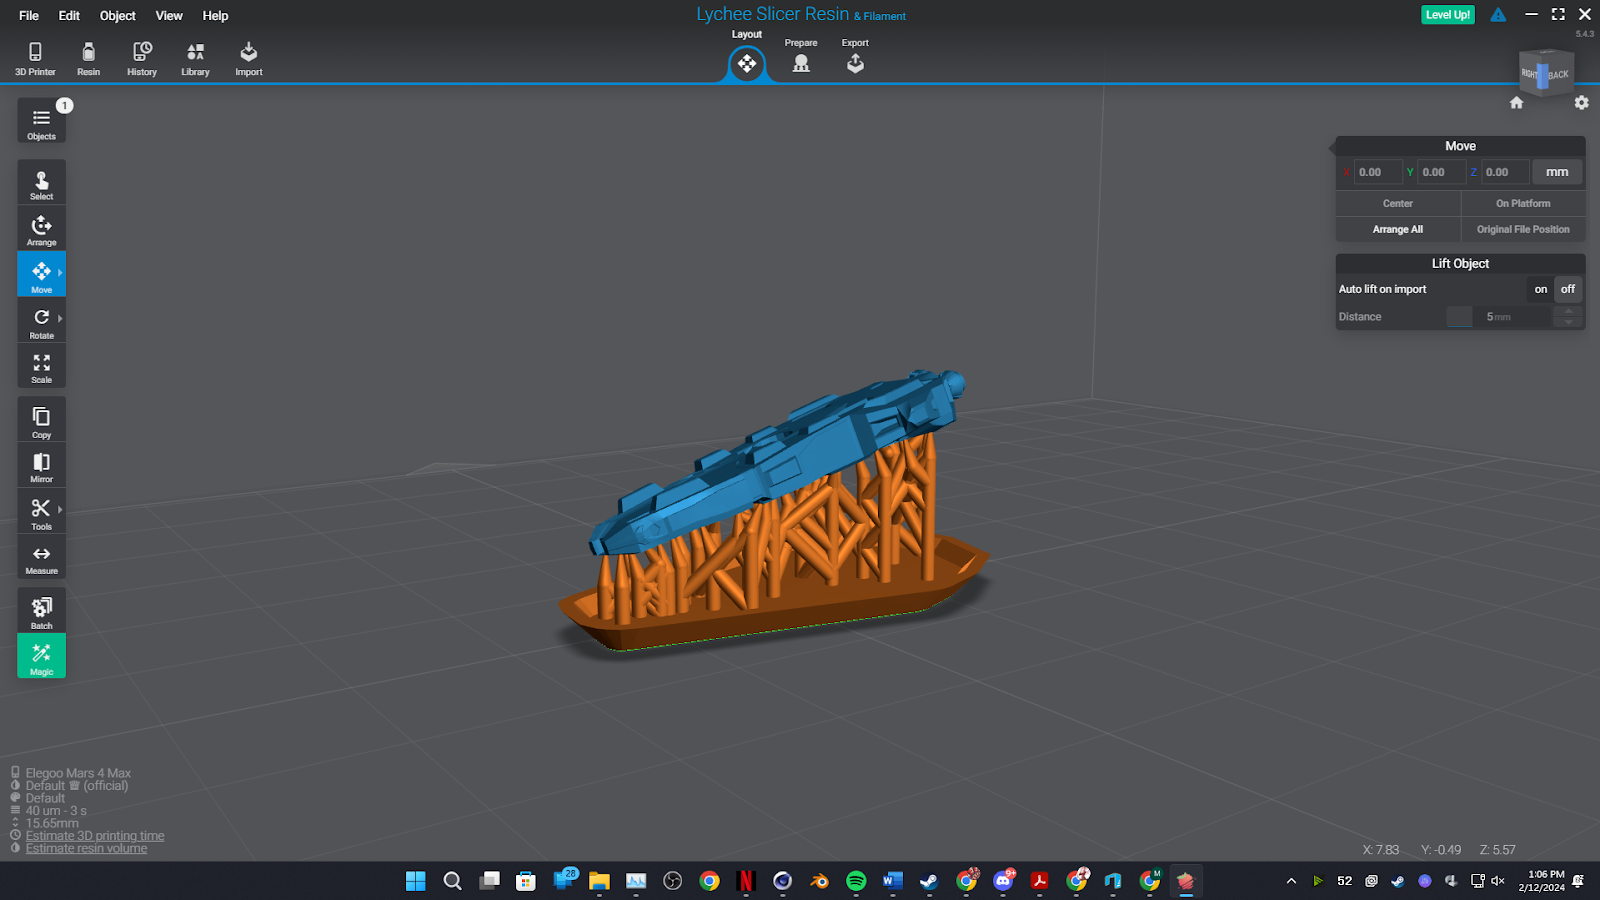Click the Elegoo Mars 4 Max printer label
Screen dimensions: 1600x900
coord(78,773)
